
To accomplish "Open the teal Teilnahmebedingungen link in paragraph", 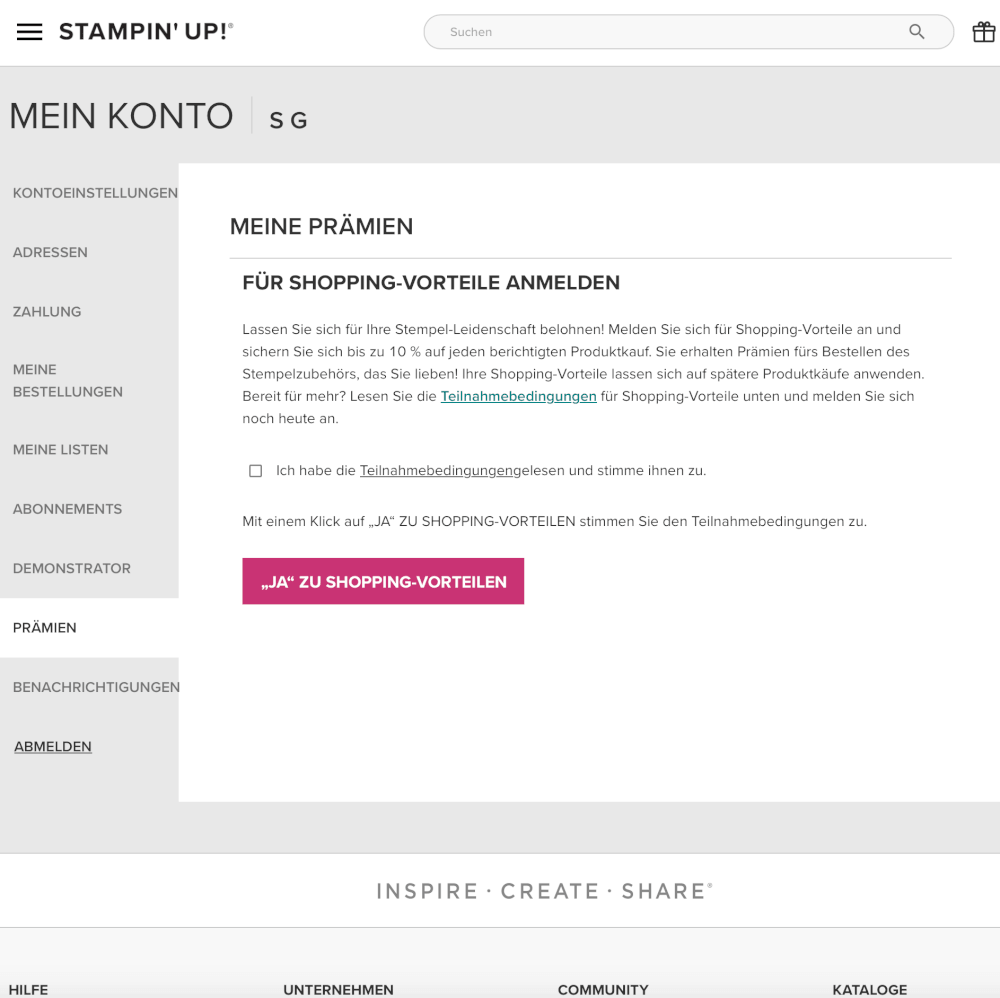I will tap(518, 396).
